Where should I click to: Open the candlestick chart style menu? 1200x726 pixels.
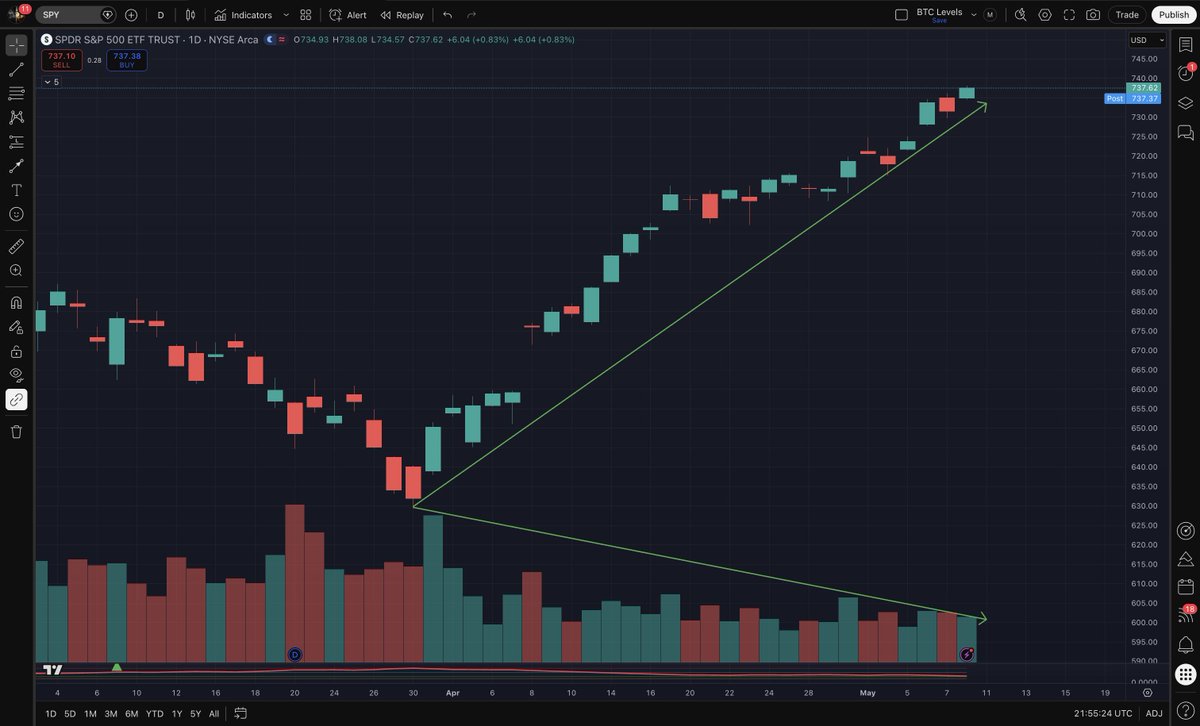[x=190, y=15]
